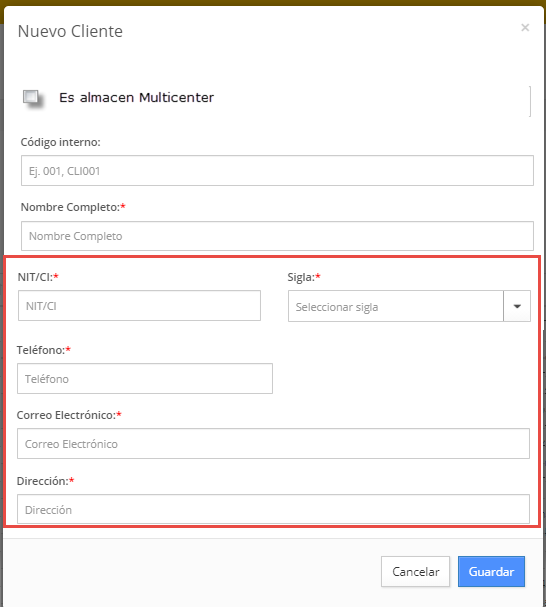
Task: Close the Nuevo Cliente dialog with X
Action: [525, 27]
